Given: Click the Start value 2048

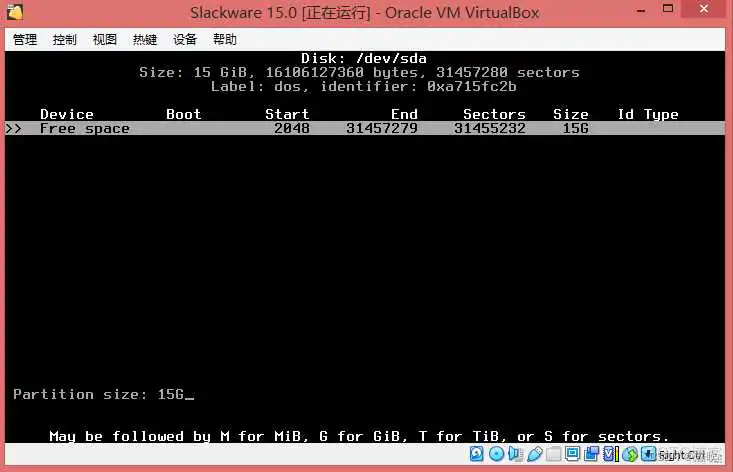Looking at the screenshot, I should [292, 129].
